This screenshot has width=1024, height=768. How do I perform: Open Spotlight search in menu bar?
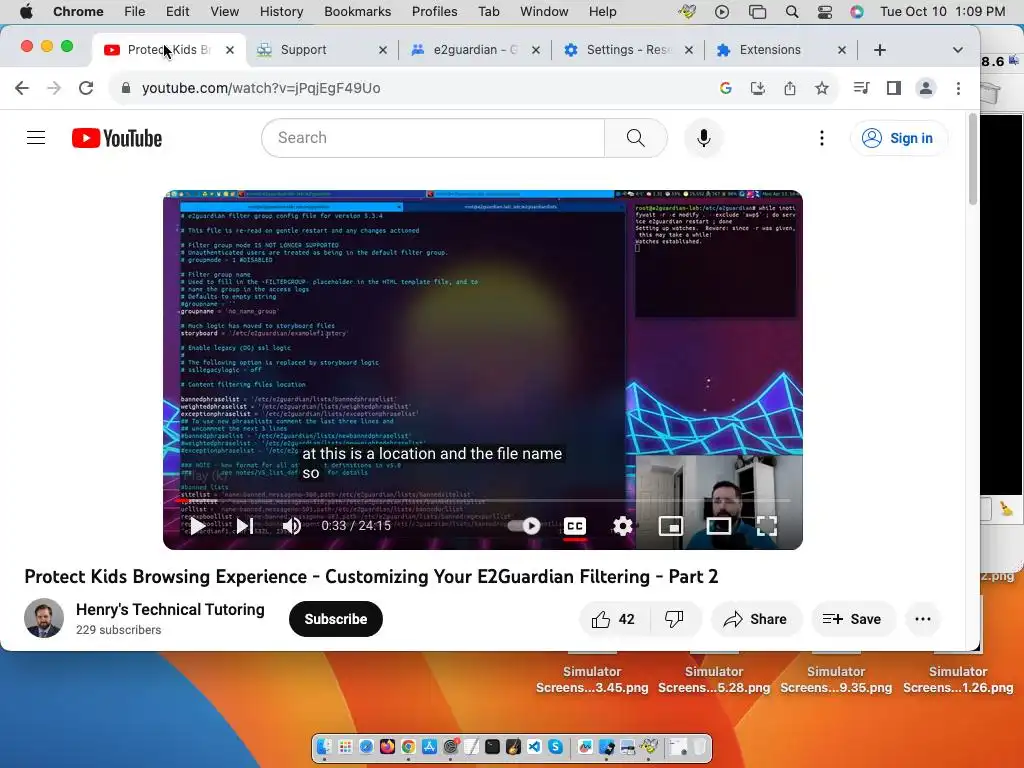point(792,12)
